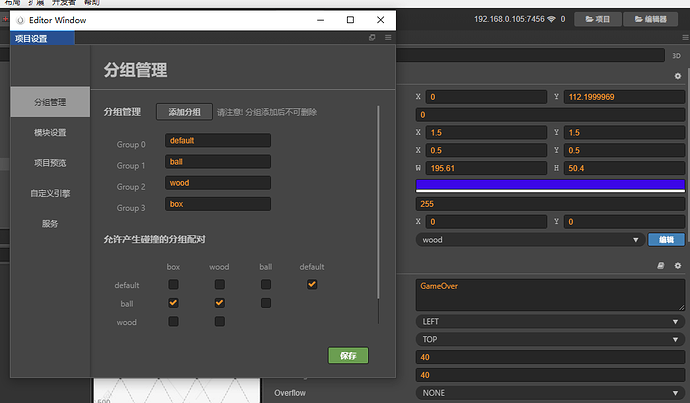Click the rotation field showing 0
This screenshot has width=690, height=403.
550,115
